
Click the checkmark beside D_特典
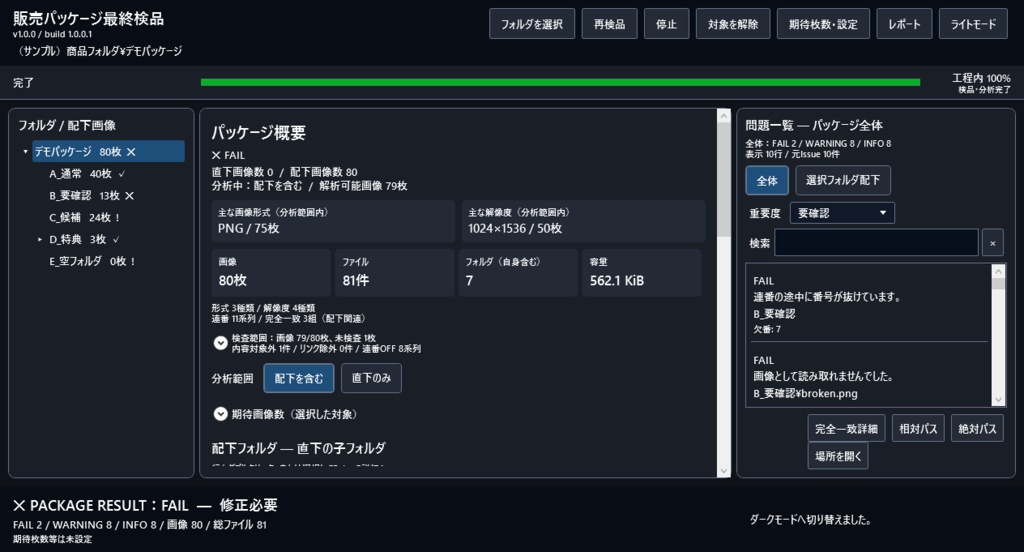[116, 239]
